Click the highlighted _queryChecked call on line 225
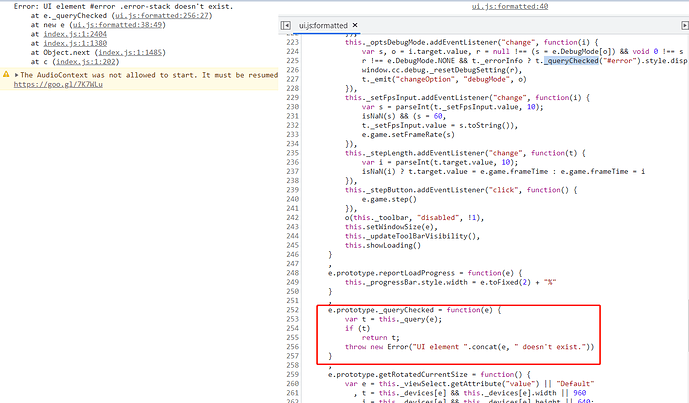This screenshot has height=403, width=689. 571,61
